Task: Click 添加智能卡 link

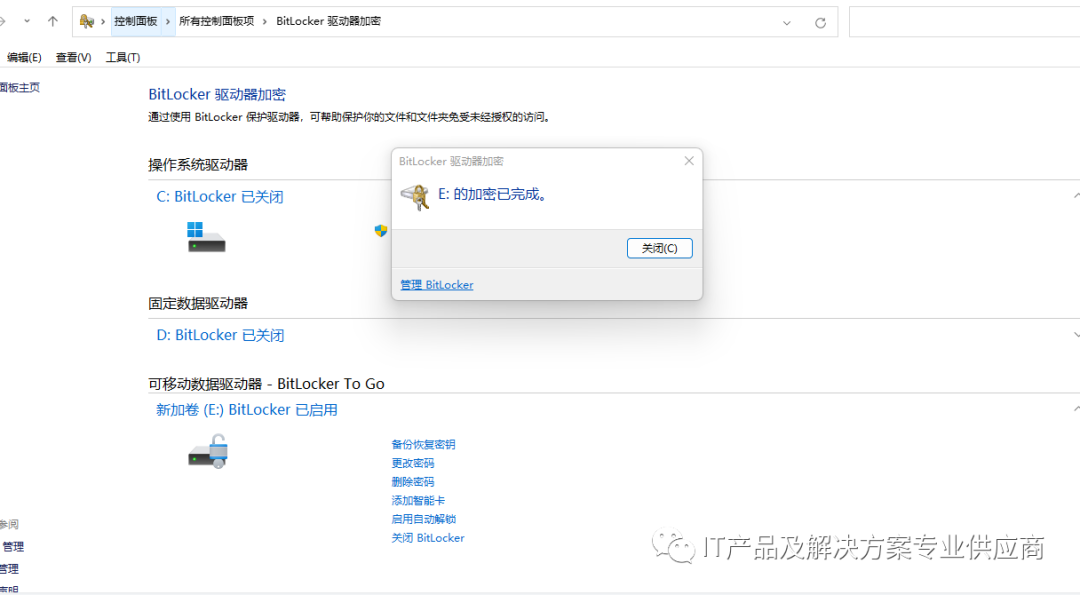Action: [x=418, y=500]
